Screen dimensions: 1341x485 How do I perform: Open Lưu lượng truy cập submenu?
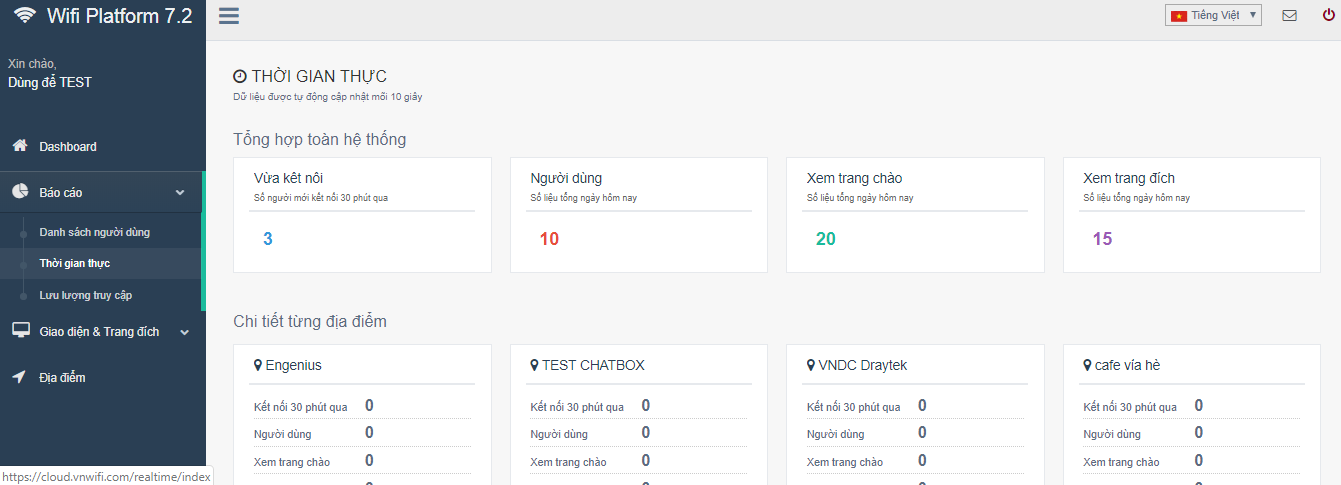pos(85,295)
